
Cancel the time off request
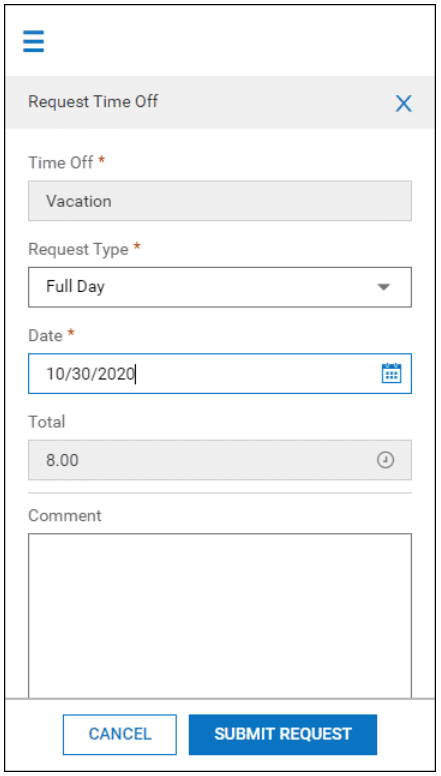tap(120, 734)
